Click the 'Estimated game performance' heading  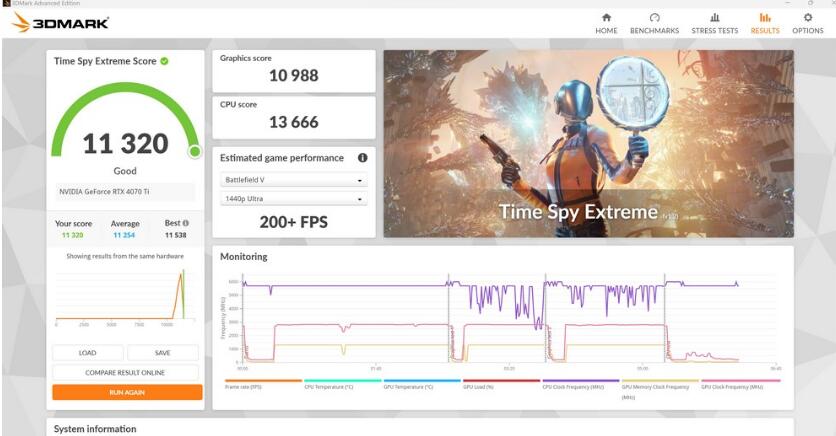click(282, 158)
